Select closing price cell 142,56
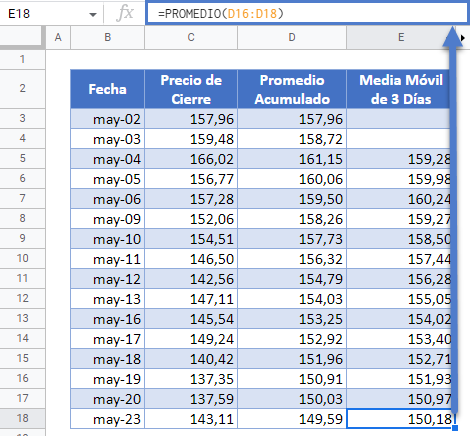This screenshot has height=436, width=470. pos(191,279)
